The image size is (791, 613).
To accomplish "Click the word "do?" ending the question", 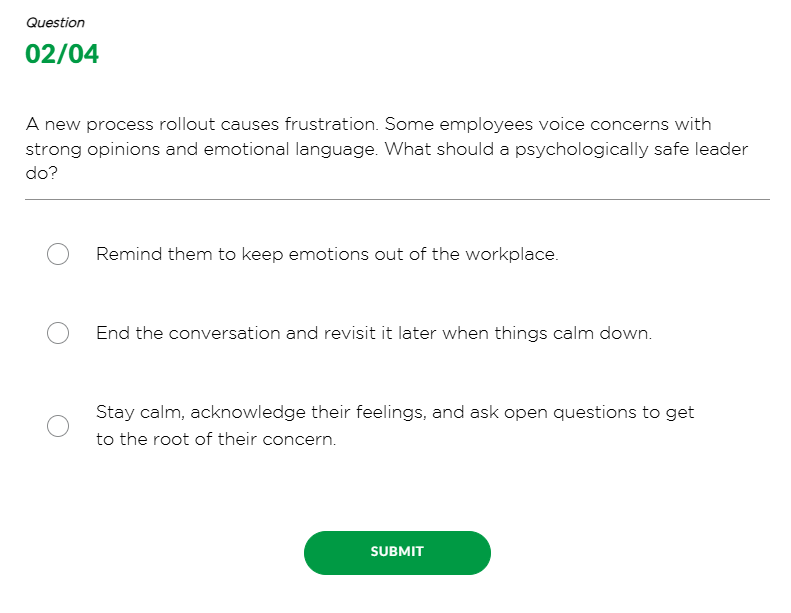I will coord(42,173).
